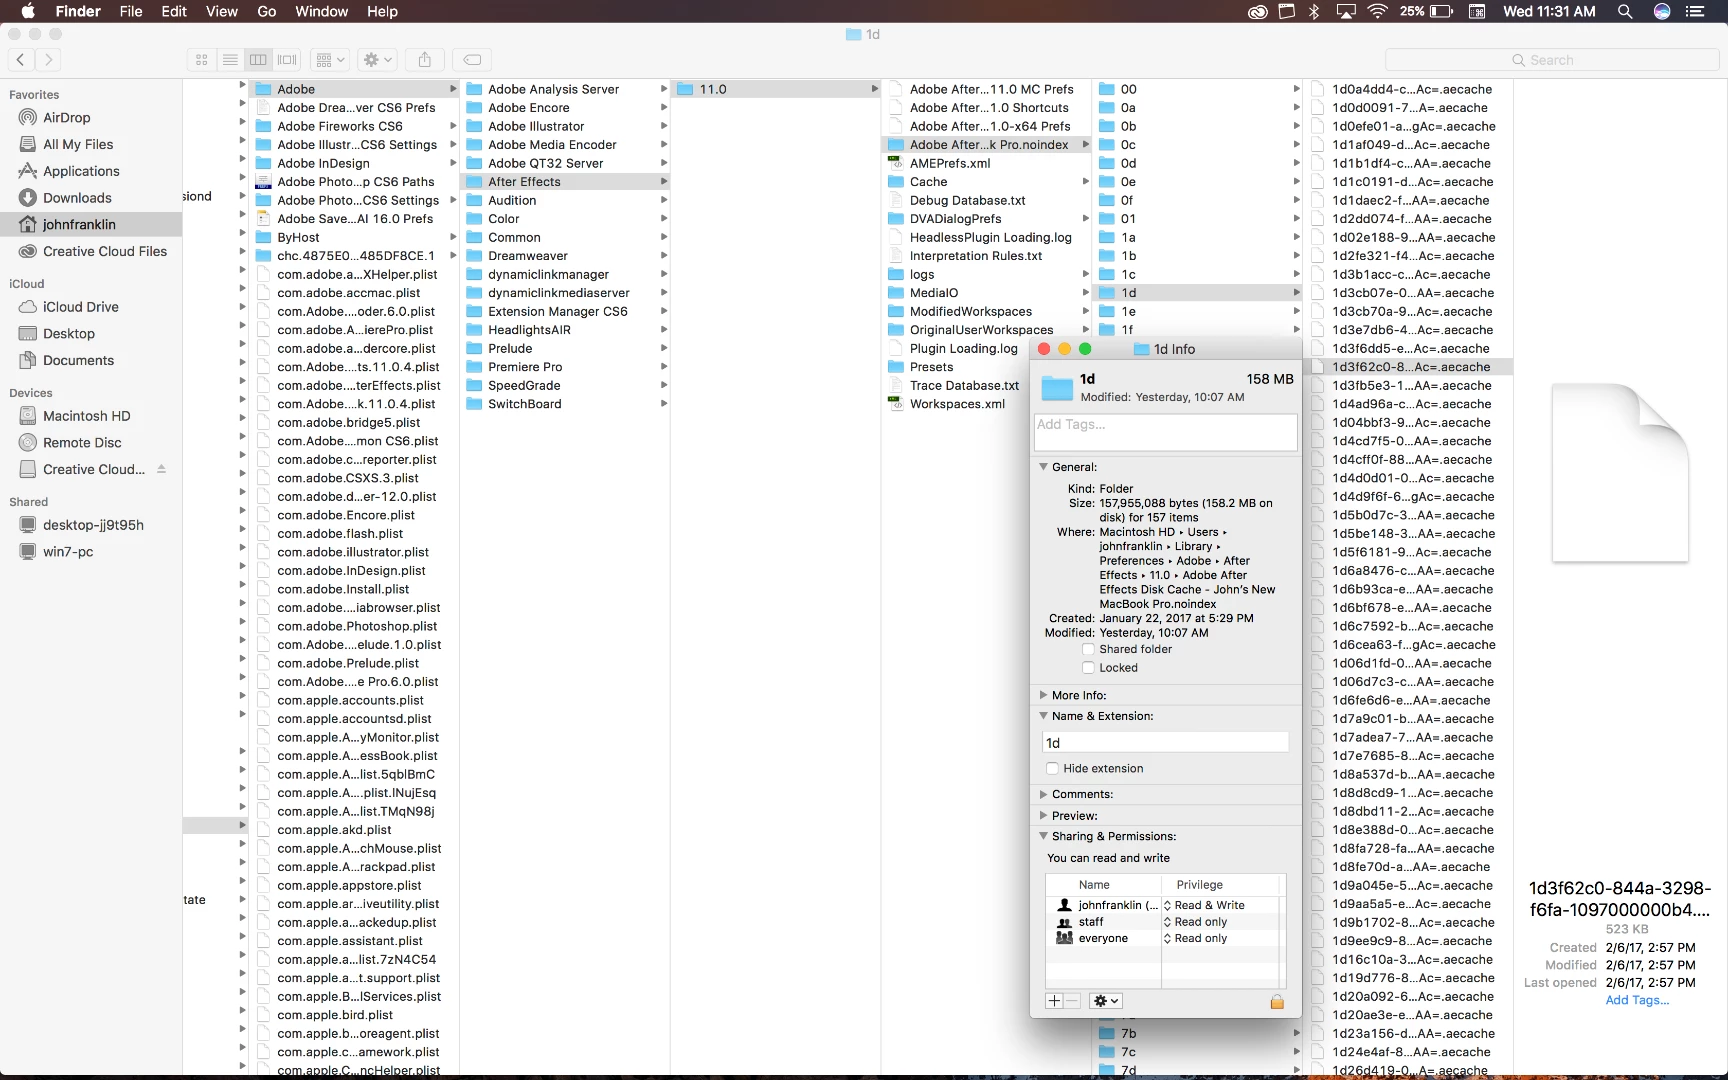This screenshot has height=1080, width=1728.
Task: Open Spotlight search in menu bar
Action: 1625,11
